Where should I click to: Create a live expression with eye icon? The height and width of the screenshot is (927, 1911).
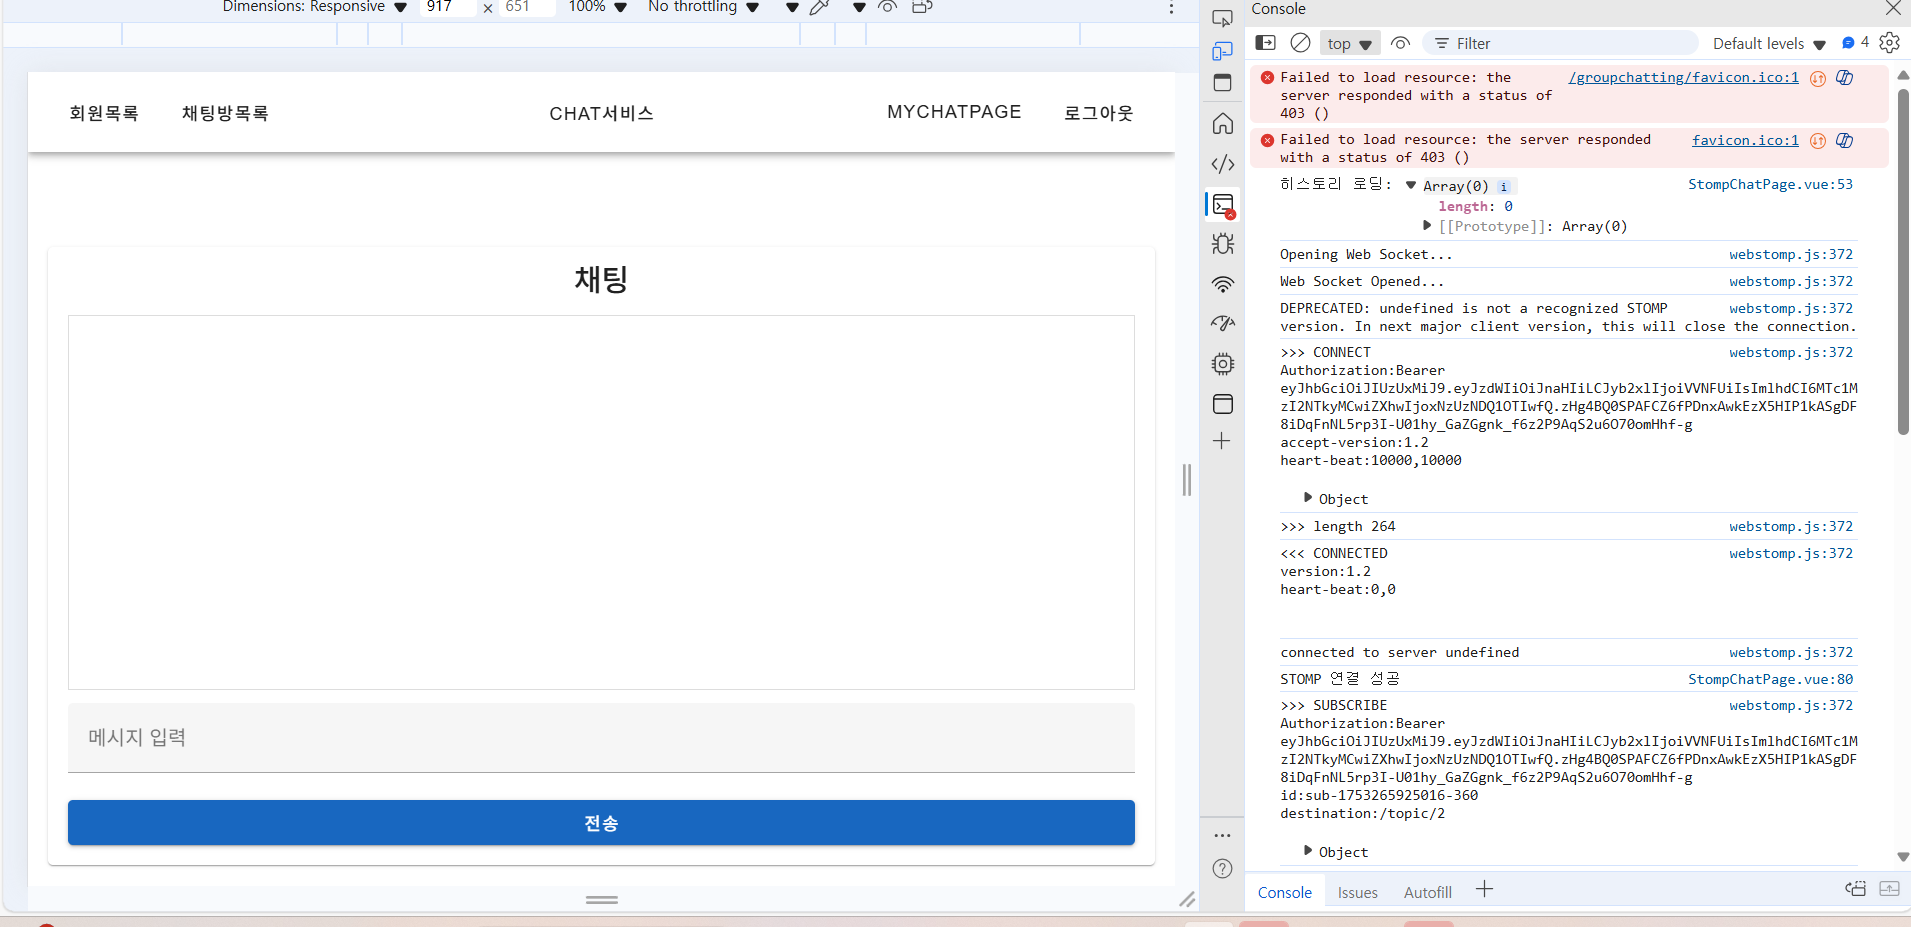coord(1400,43)
